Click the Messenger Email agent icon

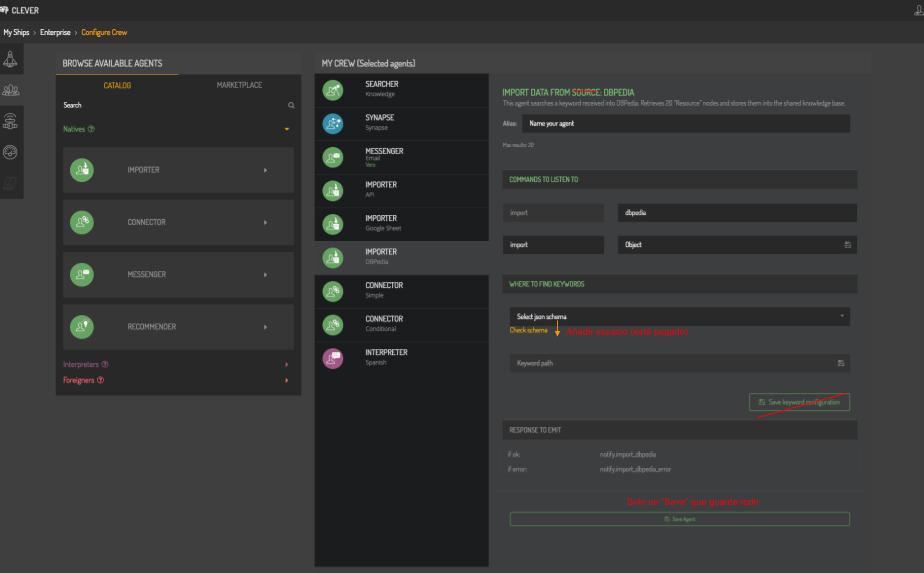tap(333, 156)
